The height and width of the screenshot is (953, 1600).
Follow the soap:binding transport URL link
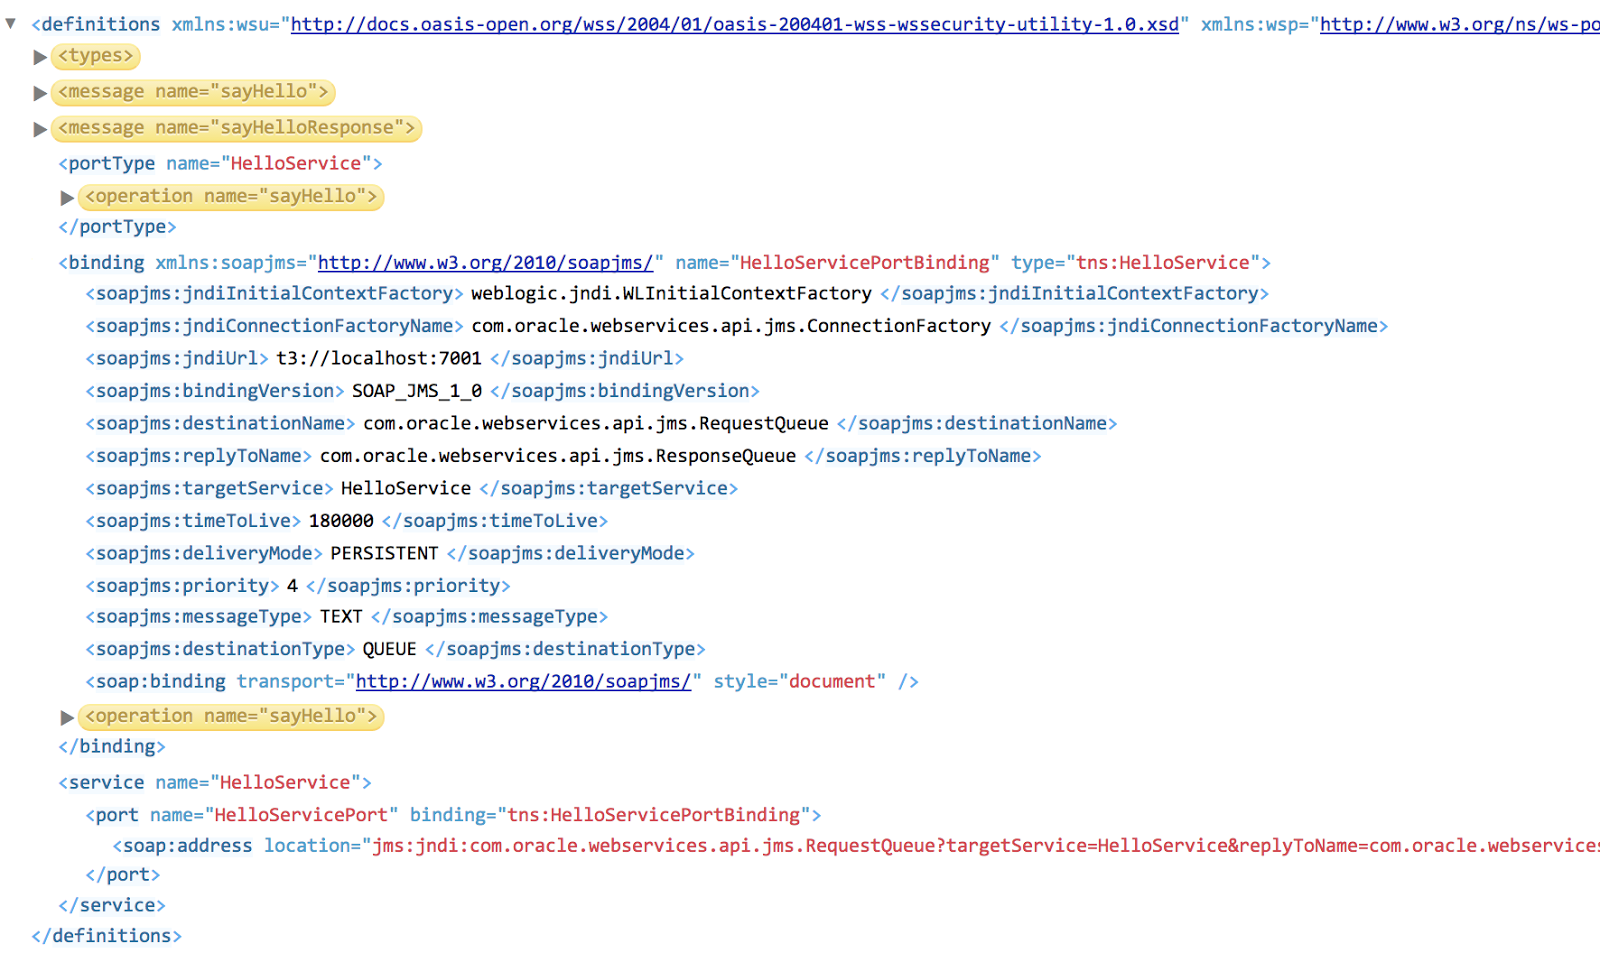(525, 681)
